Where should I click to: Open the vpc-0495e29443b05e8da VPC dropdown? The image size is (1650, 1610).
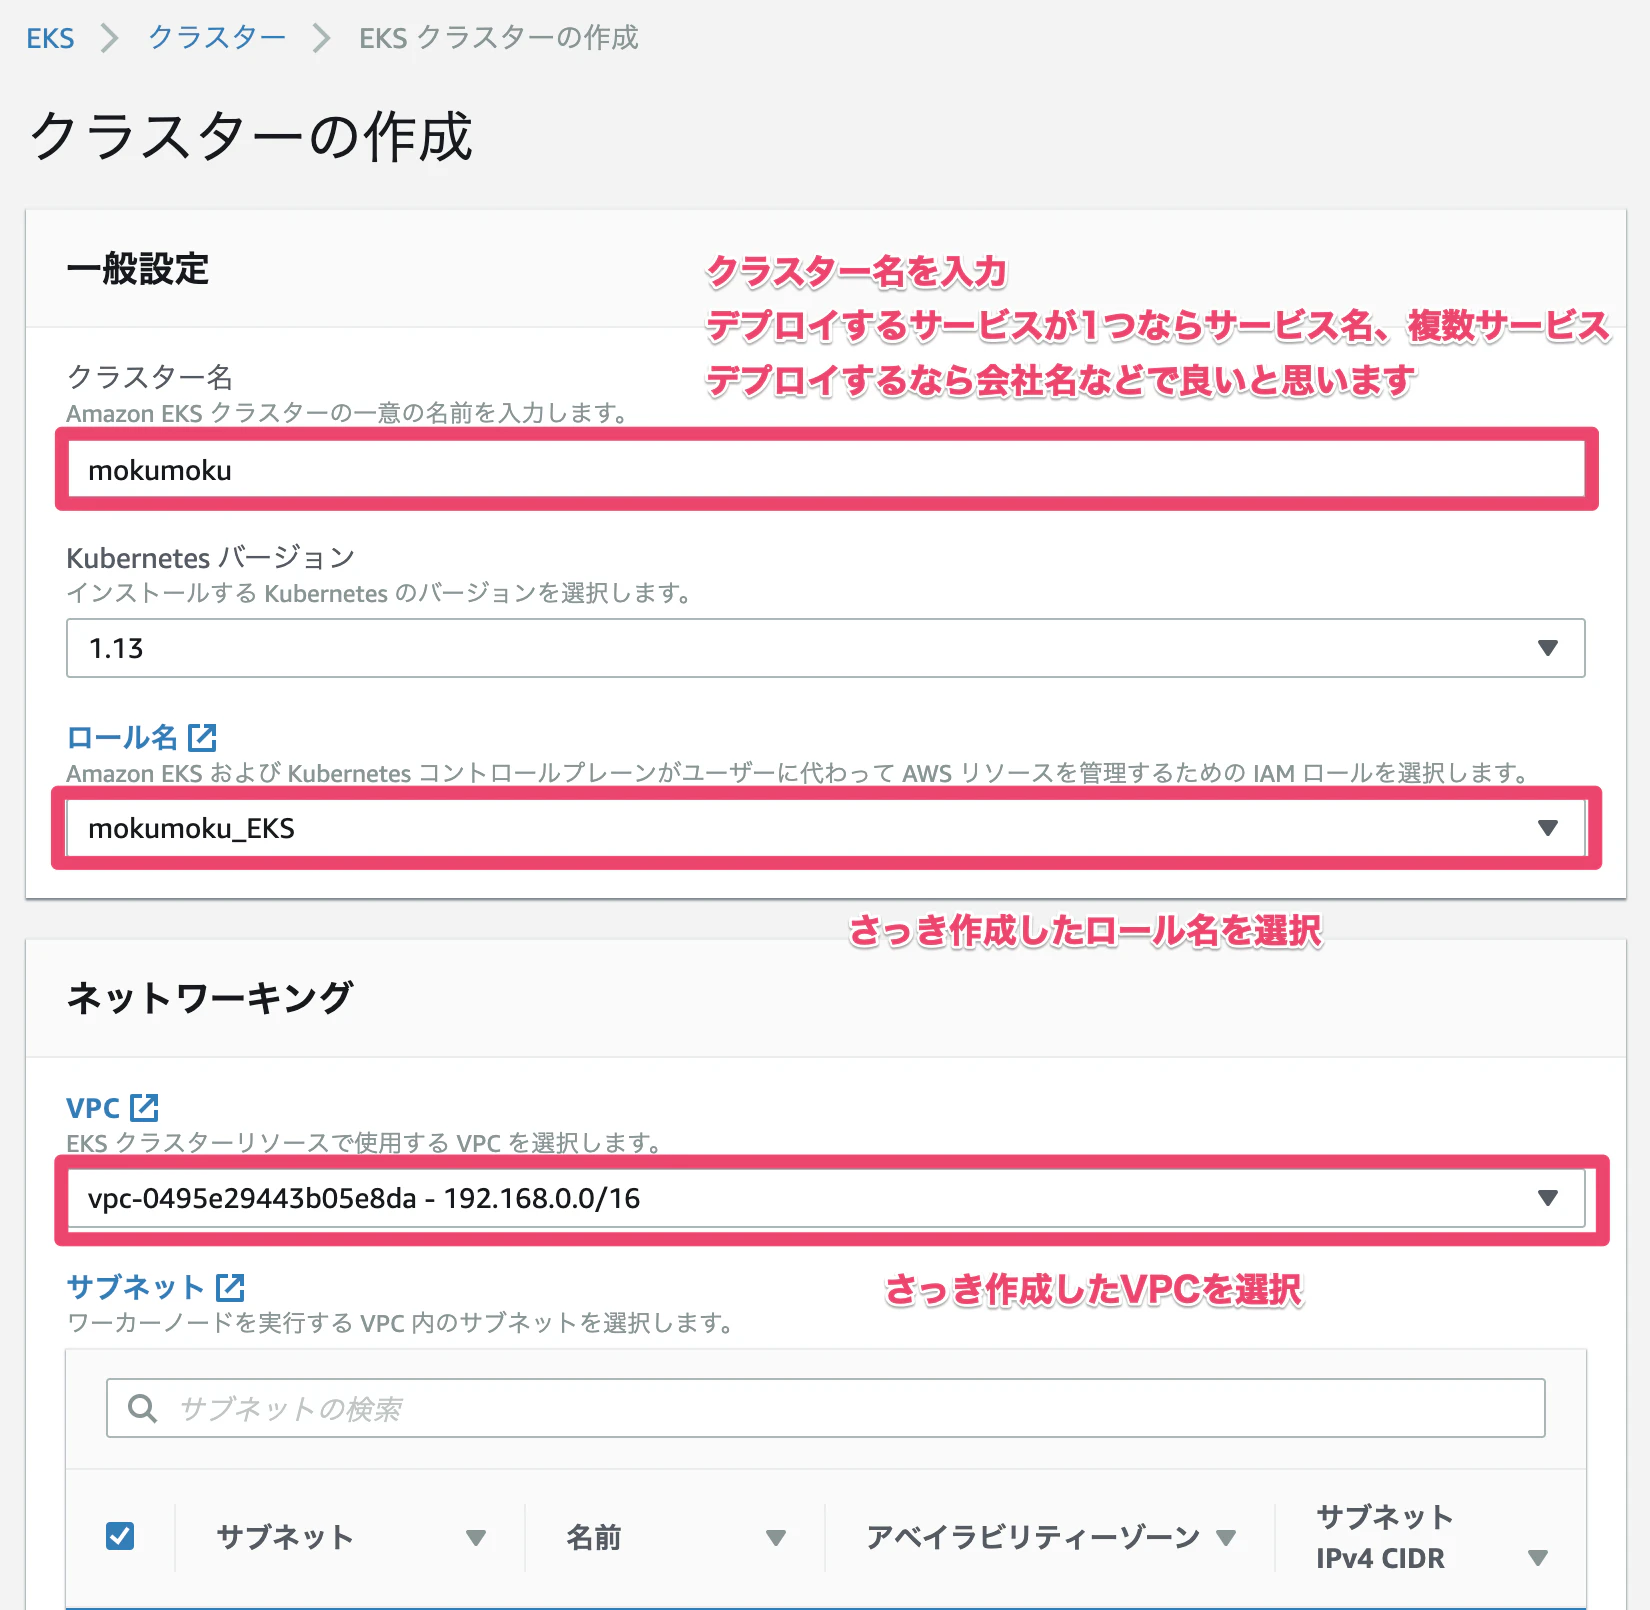click(x=826, y=1198)
